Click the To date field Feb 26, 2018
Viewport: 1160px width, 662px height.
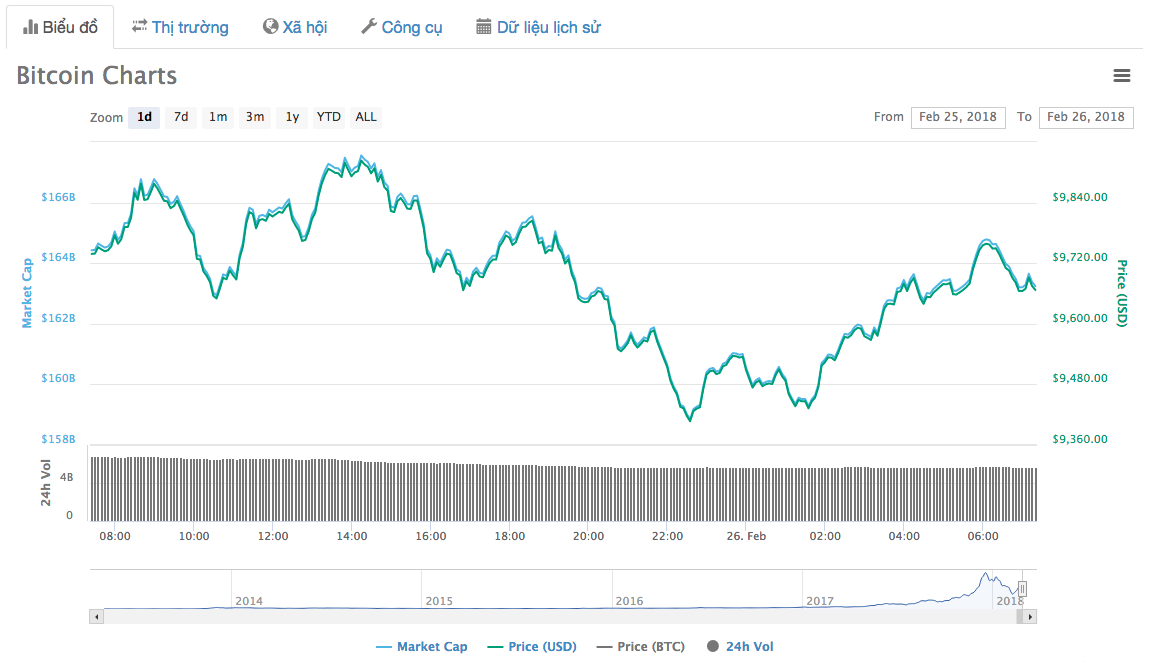(x=1086, y=117)
